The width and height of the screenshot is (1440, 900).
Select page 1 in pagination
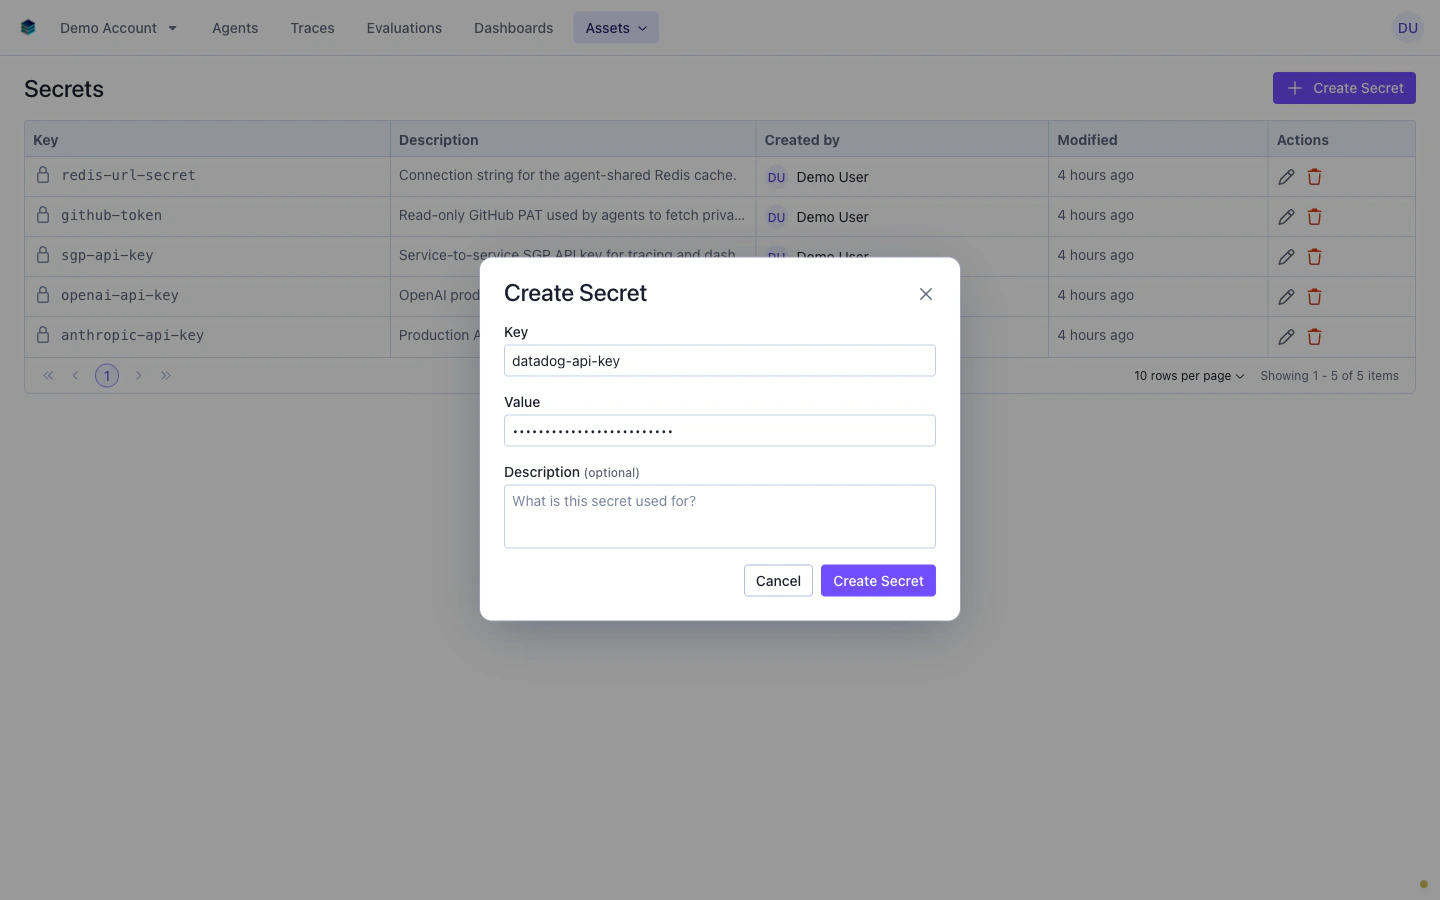point(107,376)
